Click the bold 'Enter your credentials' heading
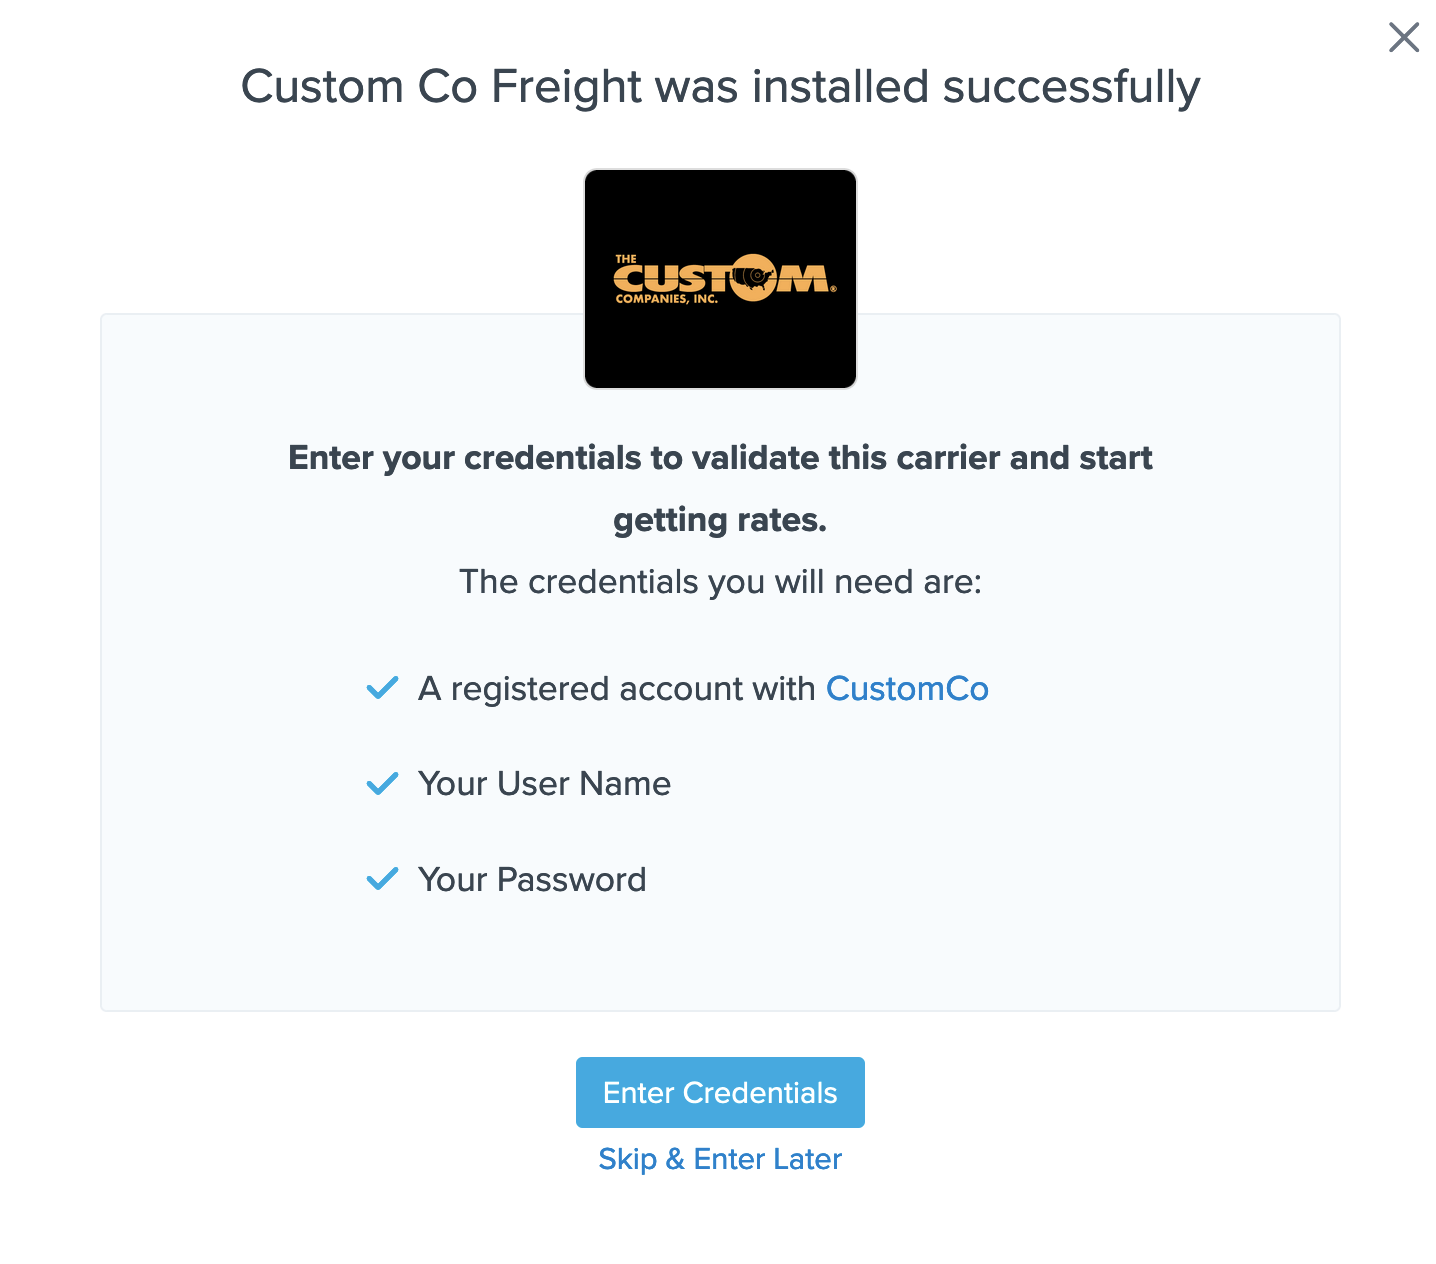This screenshot has width=1436, height=1264. pyautogui.click(x=720, y=458)
